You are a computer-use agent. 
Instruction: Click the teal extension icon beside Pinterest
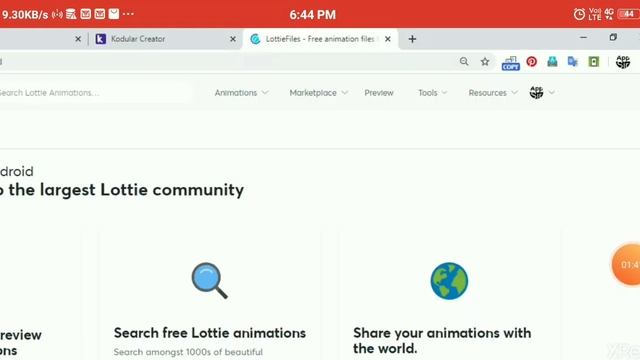(x=552, y=62)
